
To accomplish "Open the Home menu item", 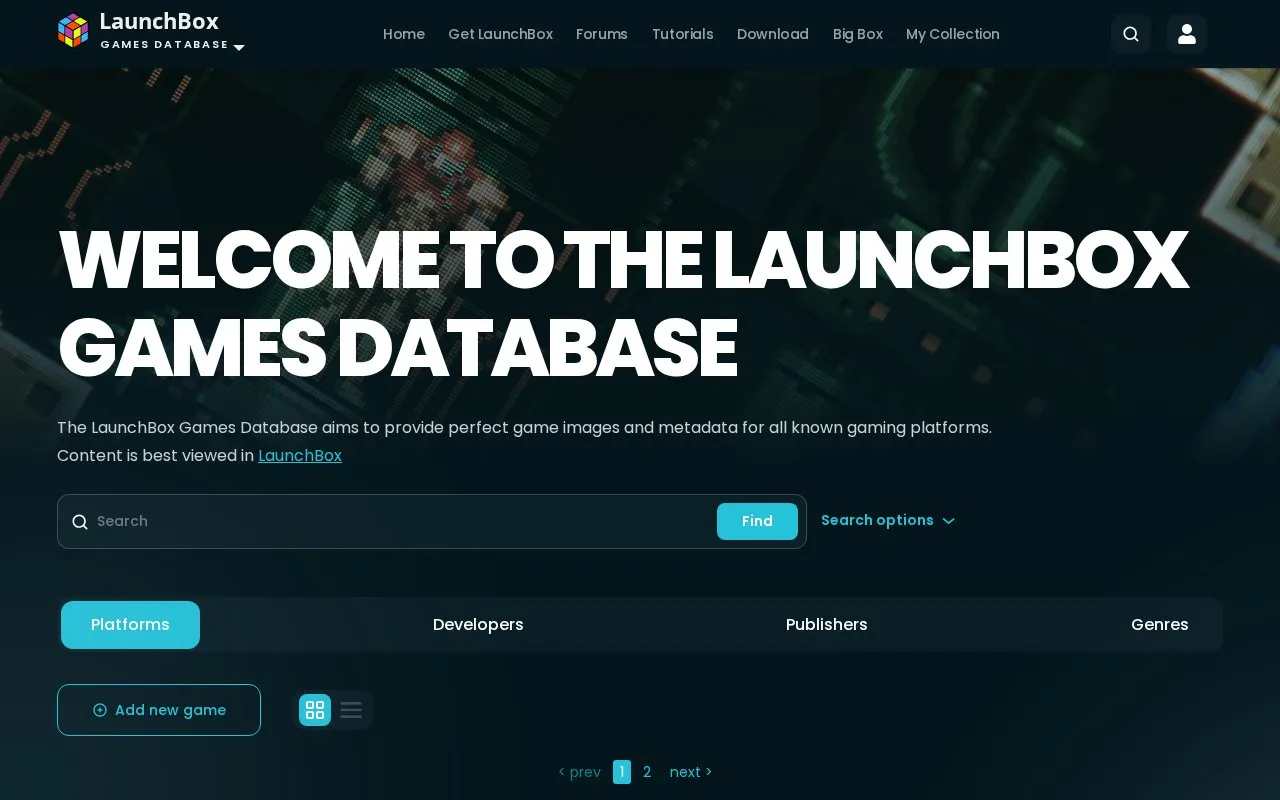I will tap(404, 34).
